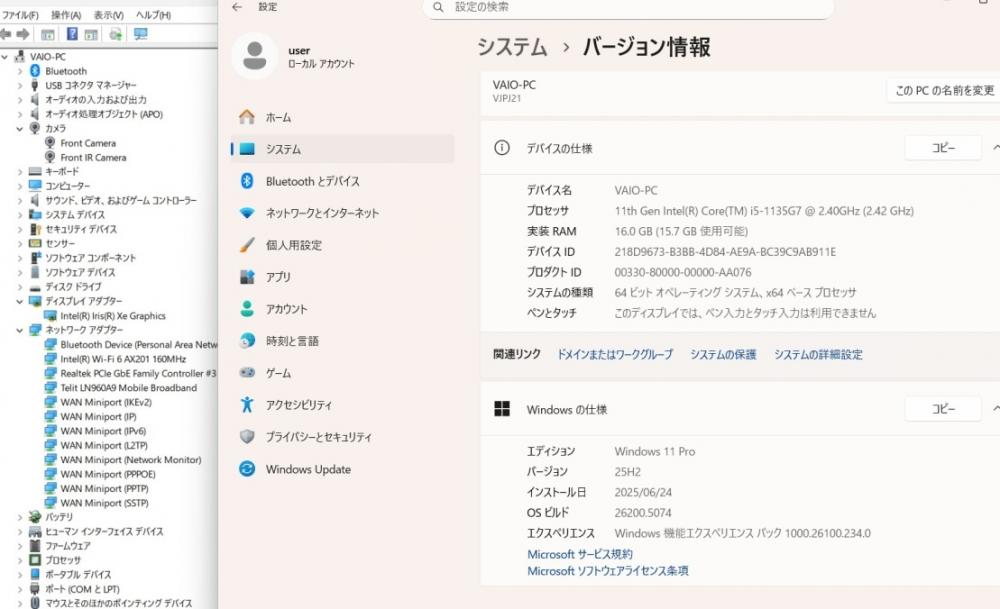Go to ホーム in Settings sidebar
This screenshot has height=609, width=1000.
(342, 117)
